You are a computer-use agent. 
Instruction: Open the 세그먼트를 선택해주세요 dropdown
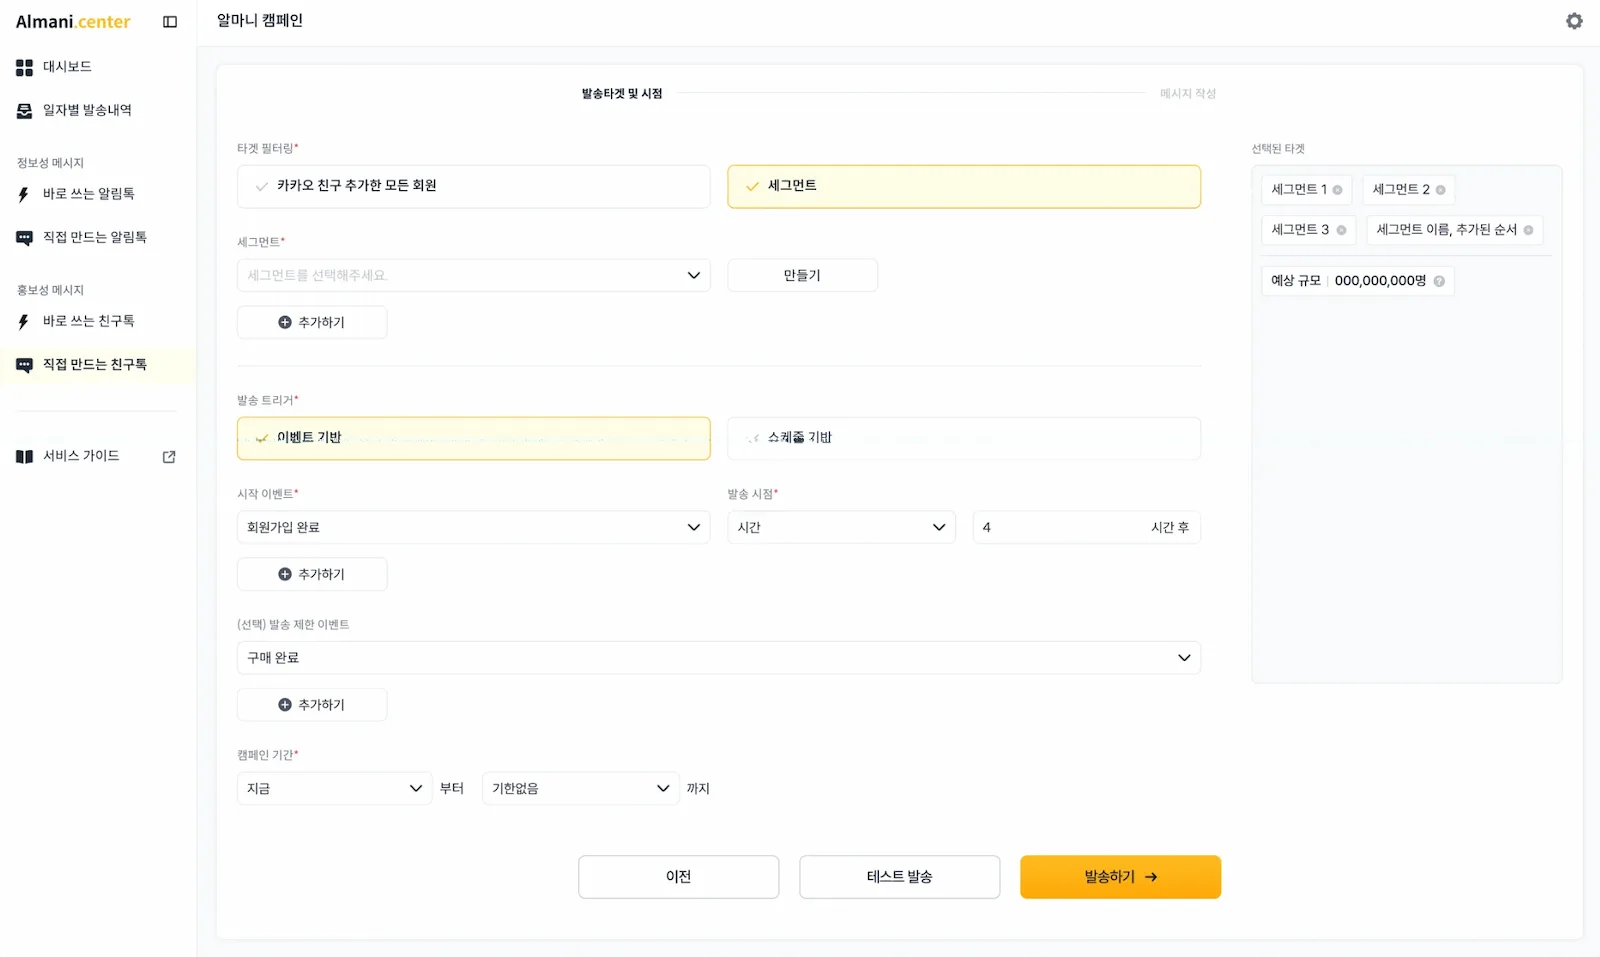coord(473,275)
